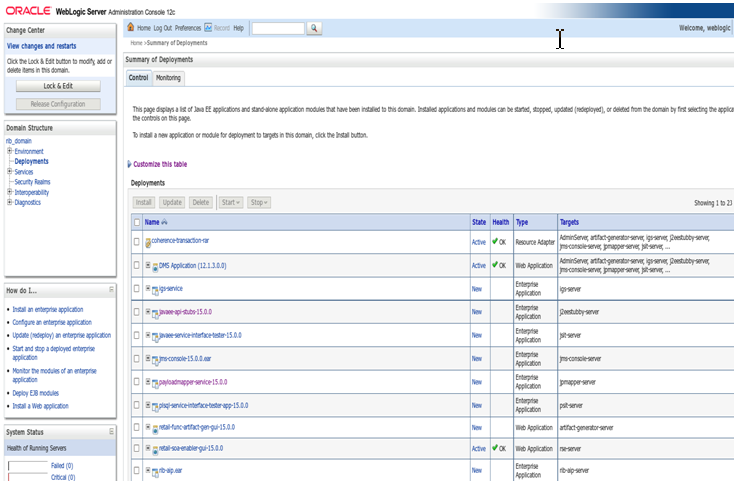Sort table by Health column header

(501, 222)
